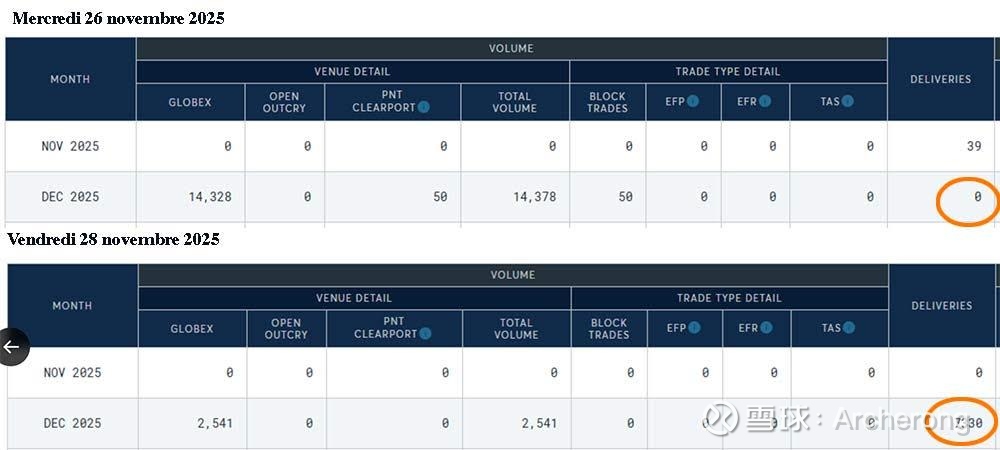Select Globex column header in 26 novembre table
1000x450 pixels.
coord(190,102)
